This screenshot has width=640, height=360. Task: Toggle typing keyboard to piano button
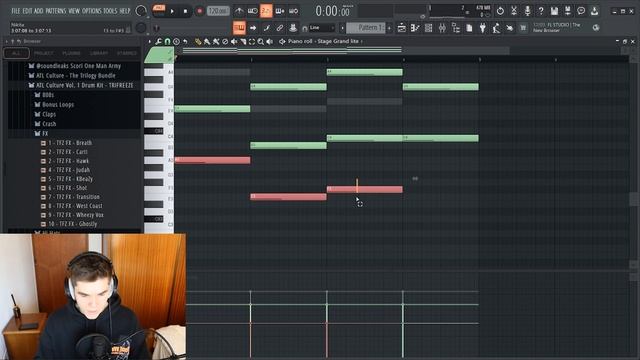coord(239,28)
